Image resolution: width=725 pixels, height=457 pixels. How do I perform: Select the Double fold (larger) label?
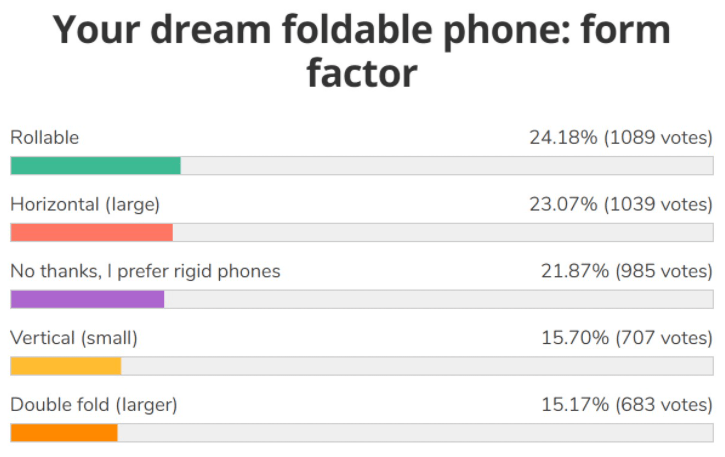click(93, 405)
